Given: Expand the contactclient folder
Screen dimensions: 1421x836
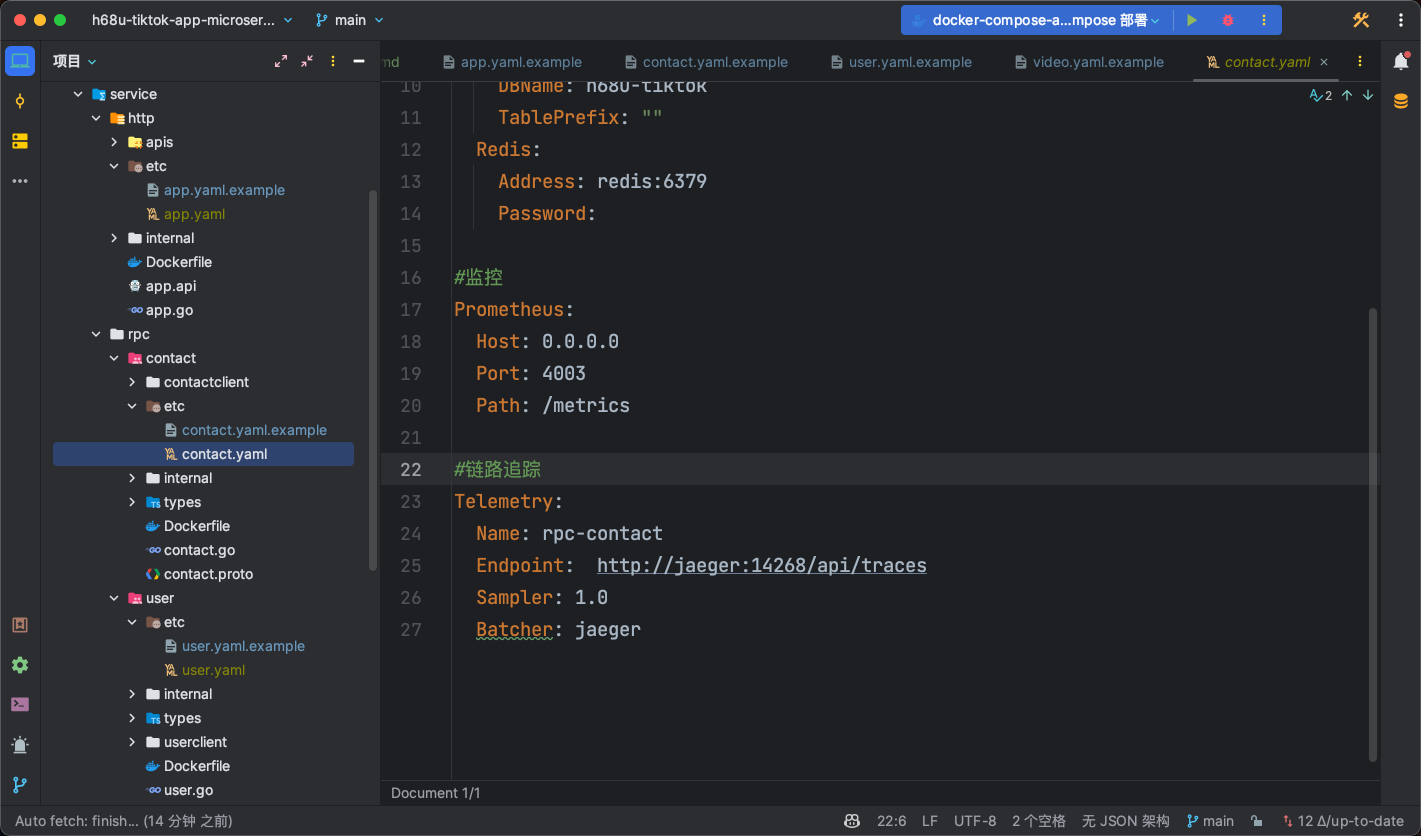Looking at the screenshot, I should coord(132,382).
